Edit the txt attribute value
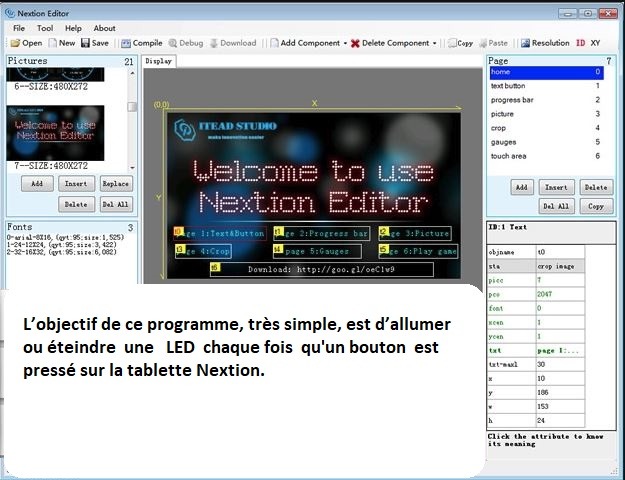625x480 pixels. 560,350
